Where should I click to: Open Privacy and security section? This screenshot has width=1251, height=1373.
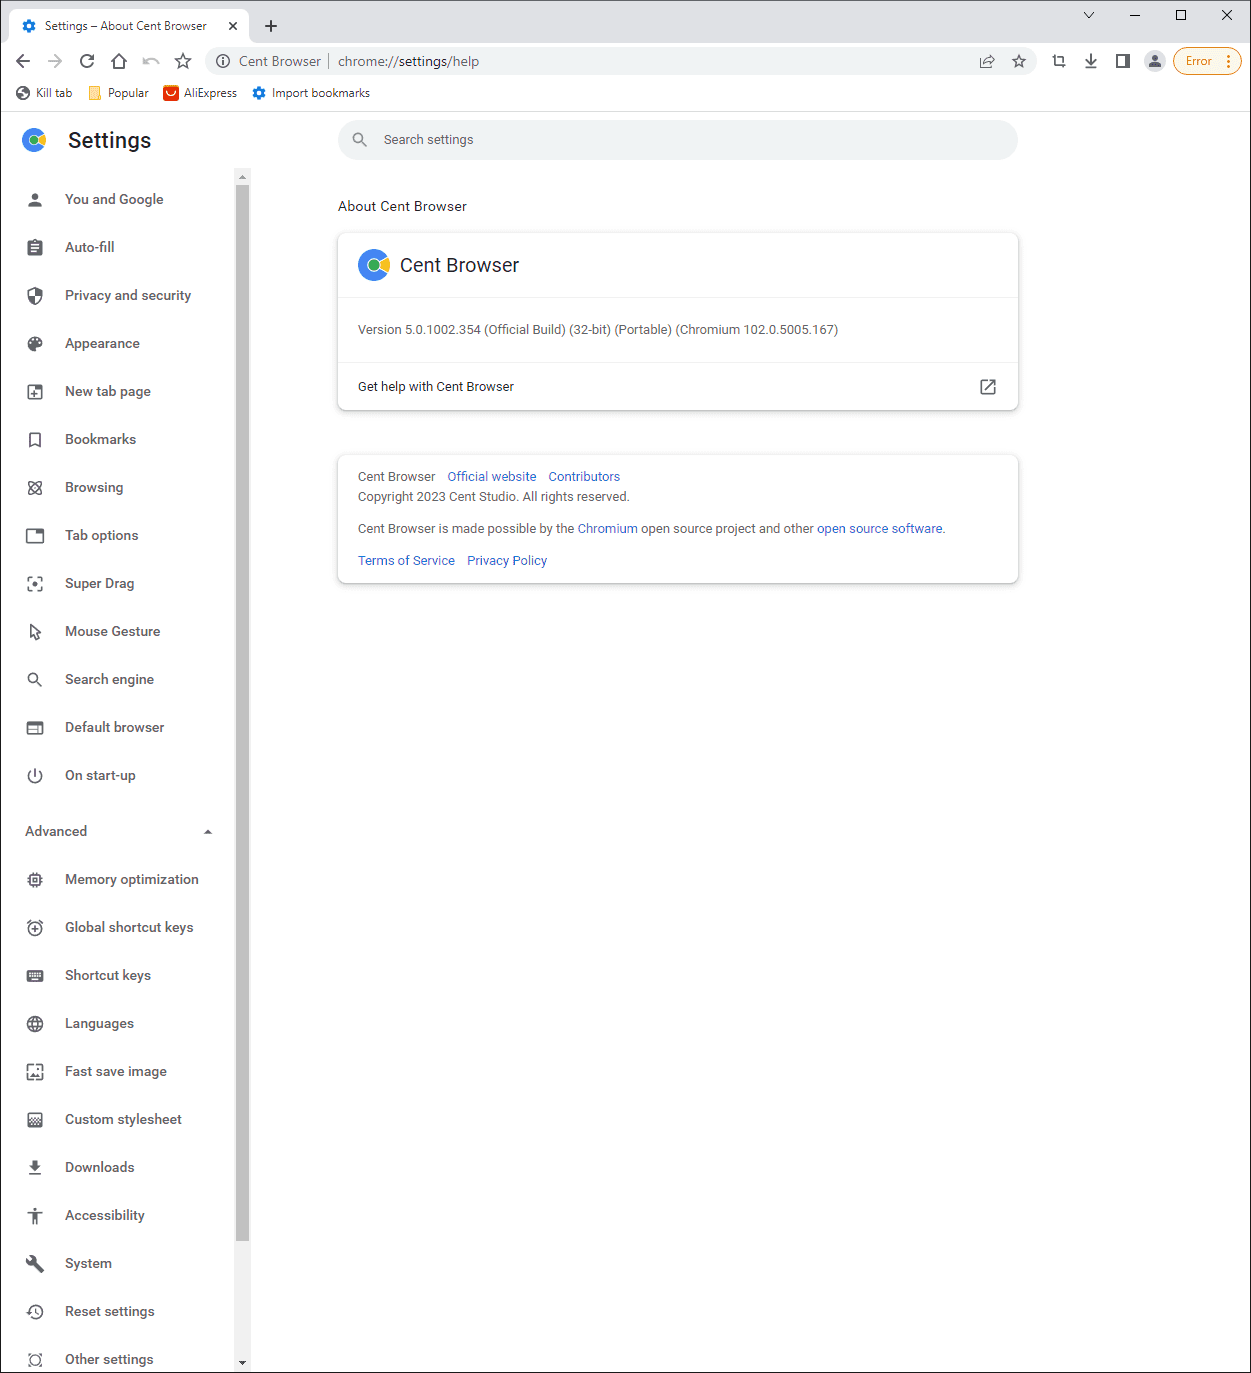pyautogui.click(x=128, y=295)
